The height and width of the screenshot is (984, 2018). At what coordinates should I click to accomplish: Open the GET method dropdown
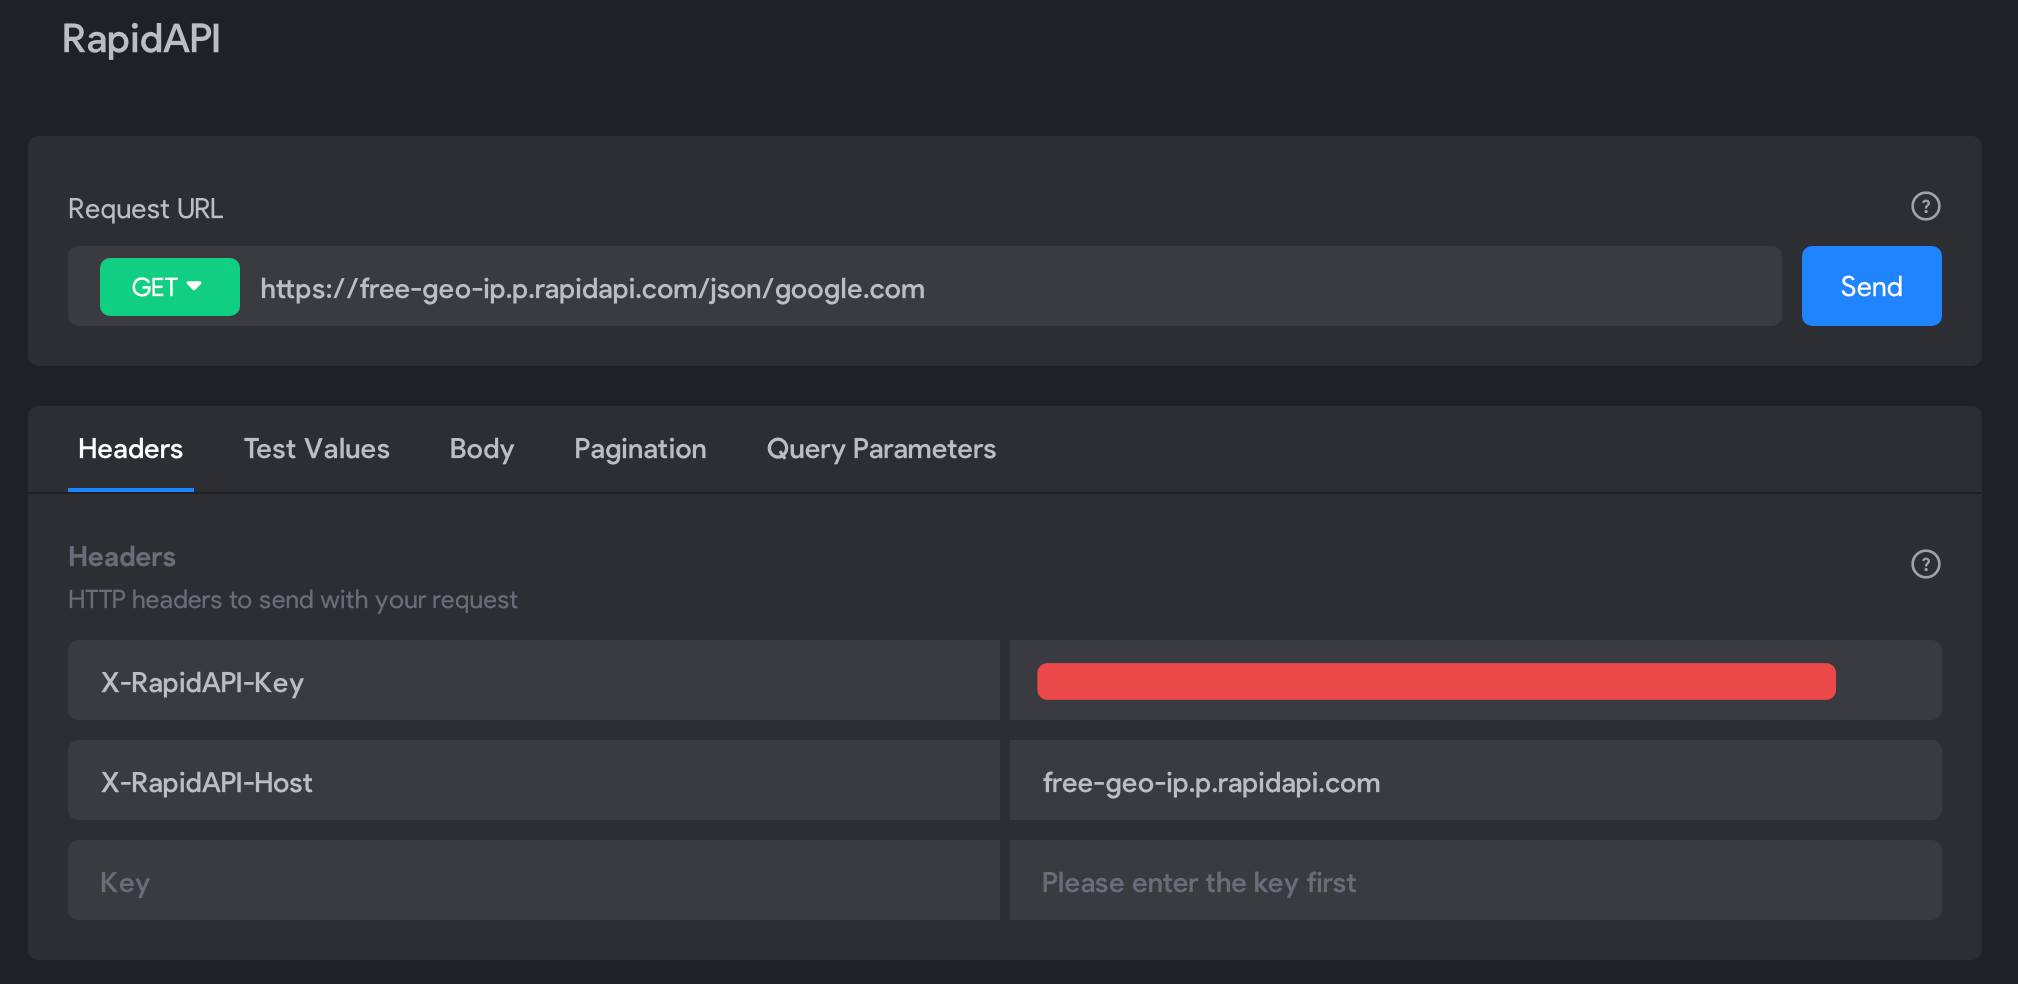169,287
